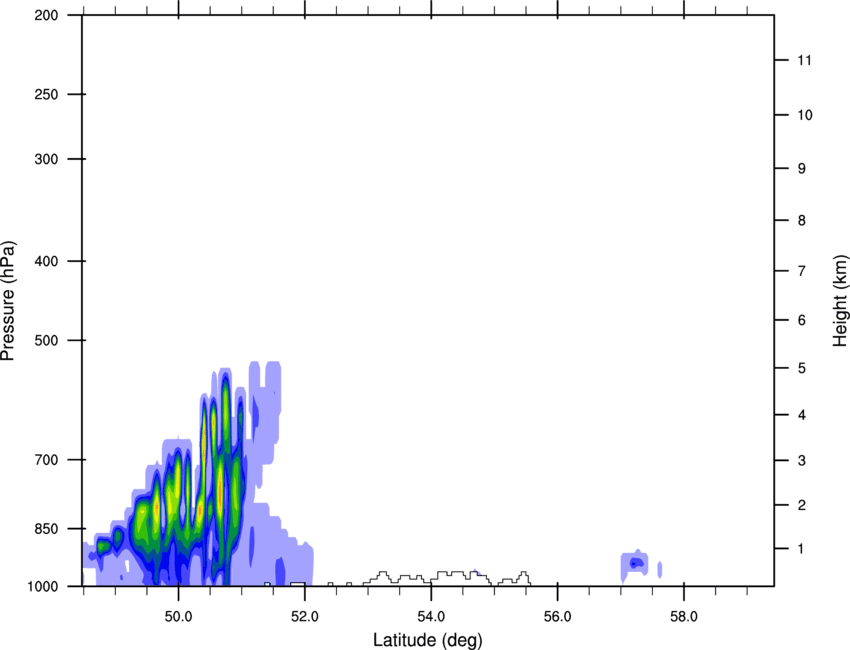Select the 1000 pressure tick label

click(x=43, y=587)
